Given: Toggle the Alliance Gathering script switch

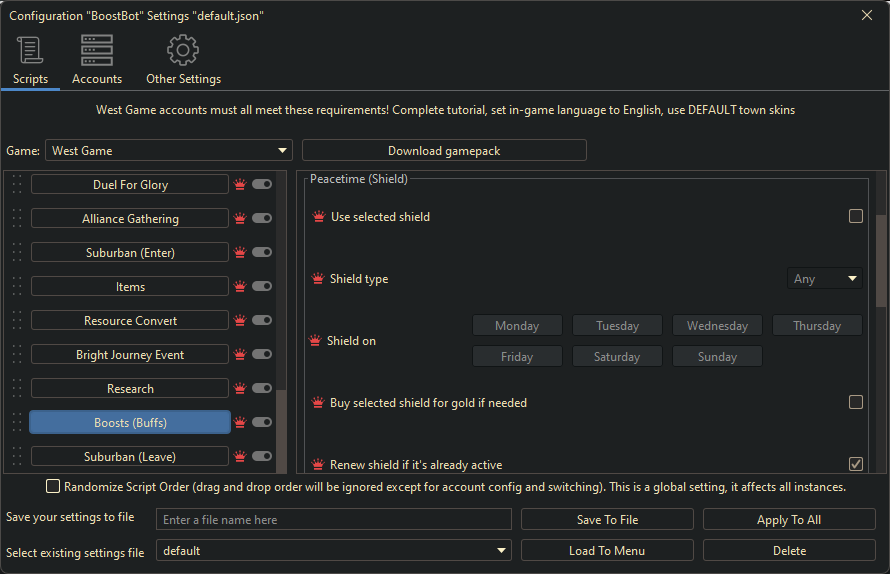Looking at the screenshot, I should tap(262, 219).
